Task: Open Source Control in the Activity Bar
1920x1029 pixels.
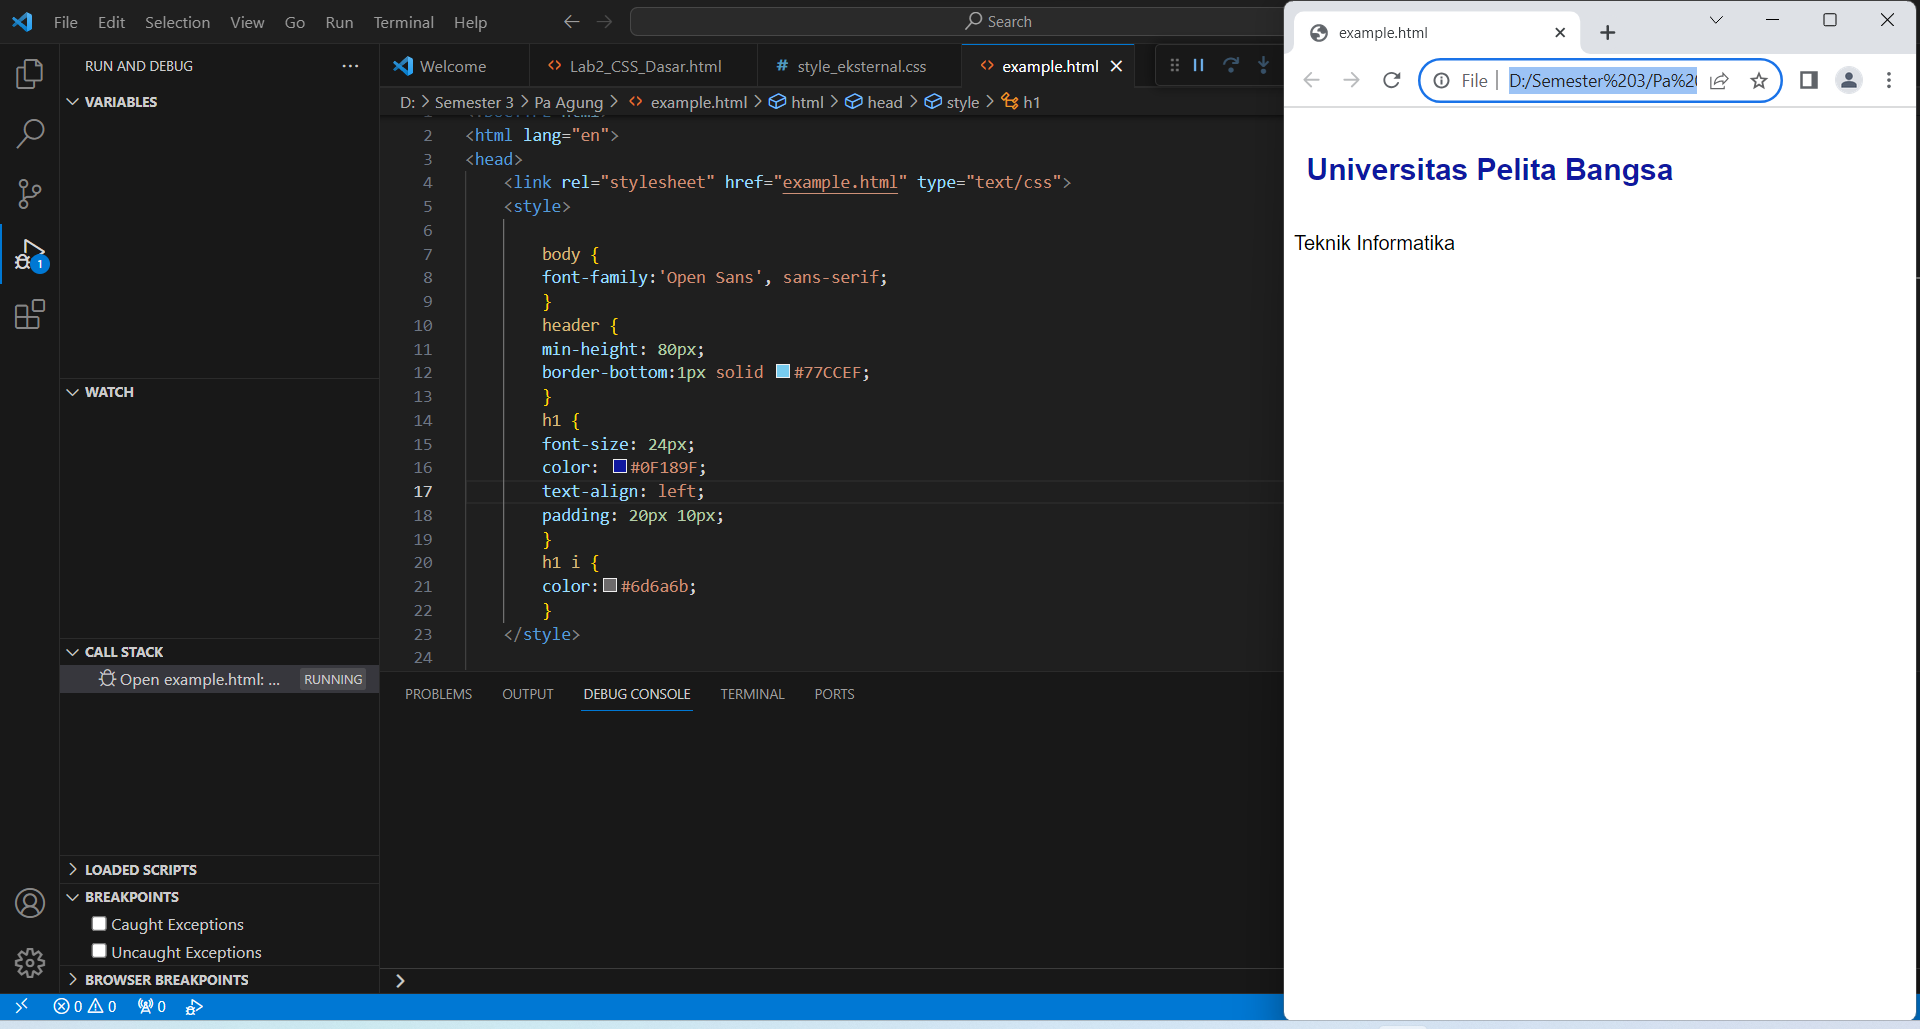Action: pos(30,194)
